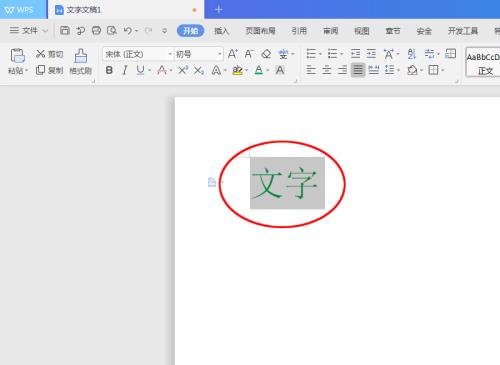Click the Cut scissors icon
The height and width of the screenshot is (365, 500).
pyautogui.click(x=40, y=54)
